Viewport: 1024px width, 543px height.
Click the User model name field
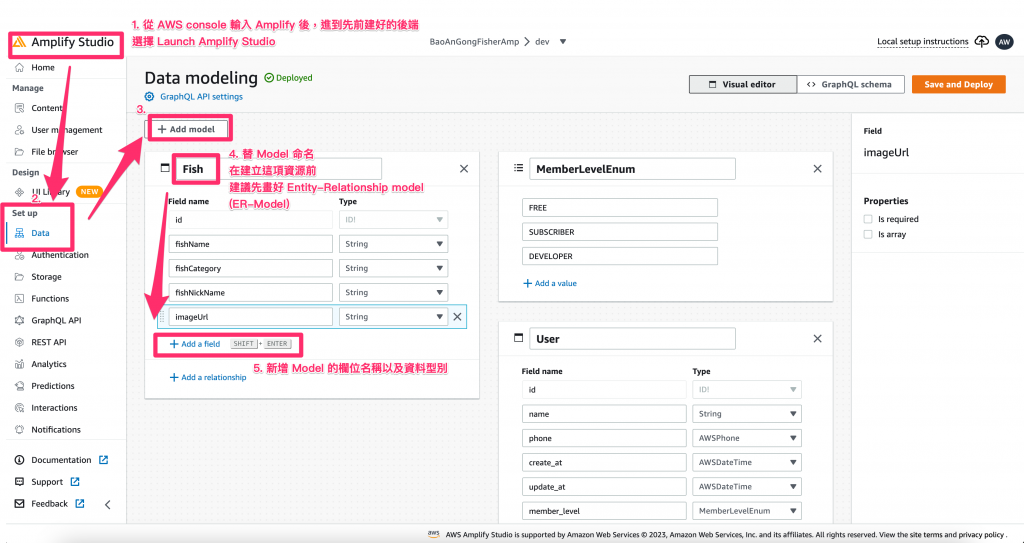pyautogui.click(x=632, y=338)
